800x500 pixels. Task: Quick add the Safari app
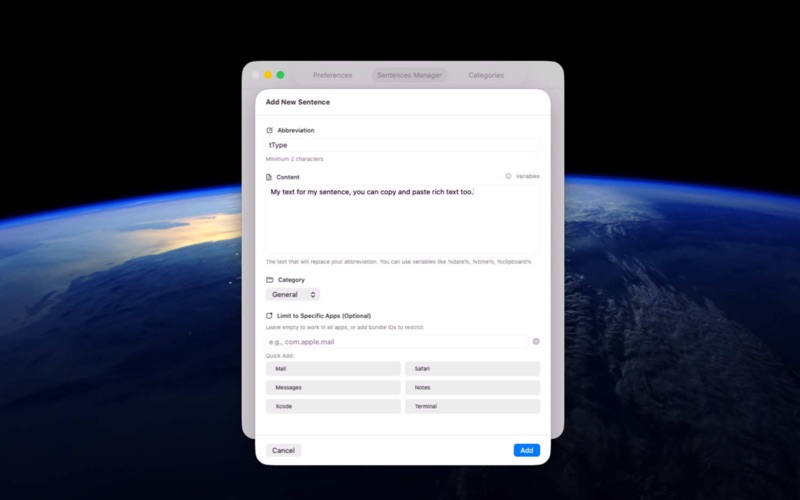(472, 368)
